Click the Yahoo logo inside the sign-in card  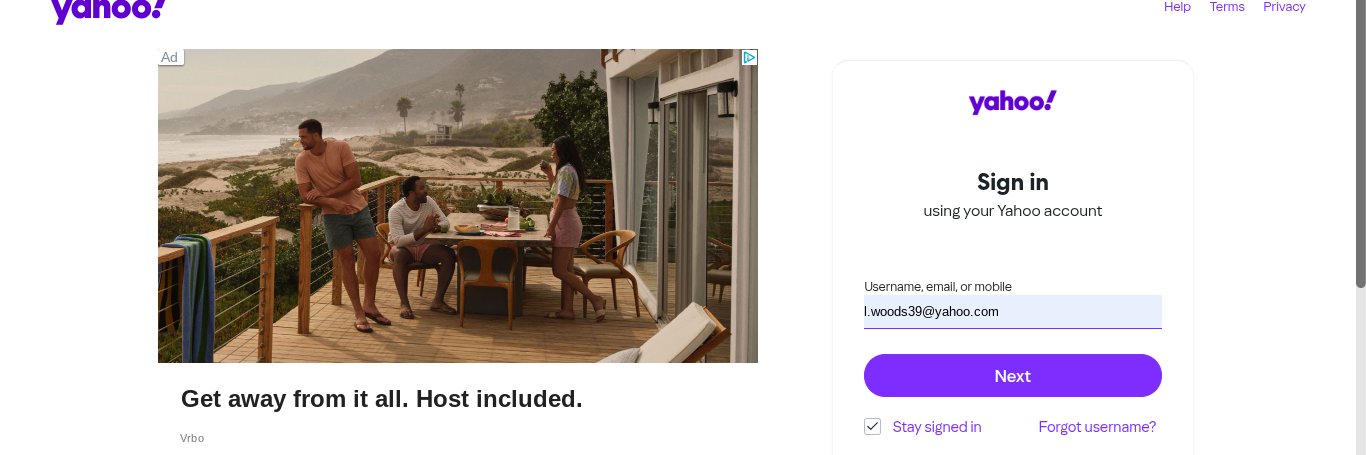pyautogui.click(x=1012, y=102)
